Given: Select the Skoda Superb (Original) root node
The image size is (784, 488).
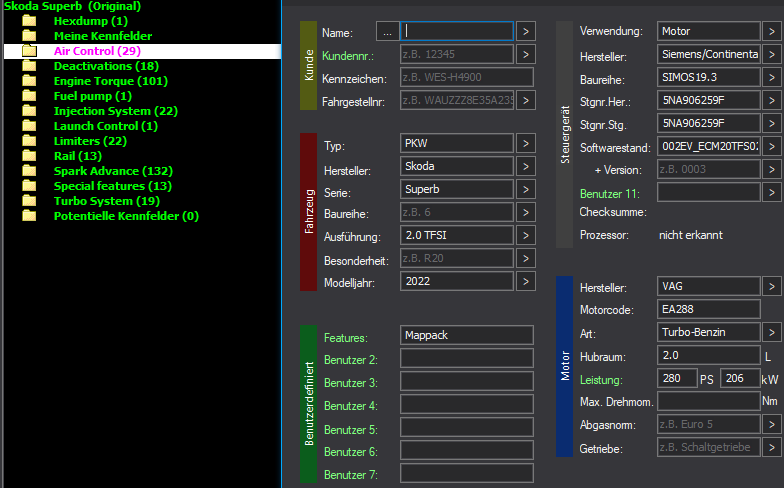Looking at the screenshot, I should tap(72, 6).
